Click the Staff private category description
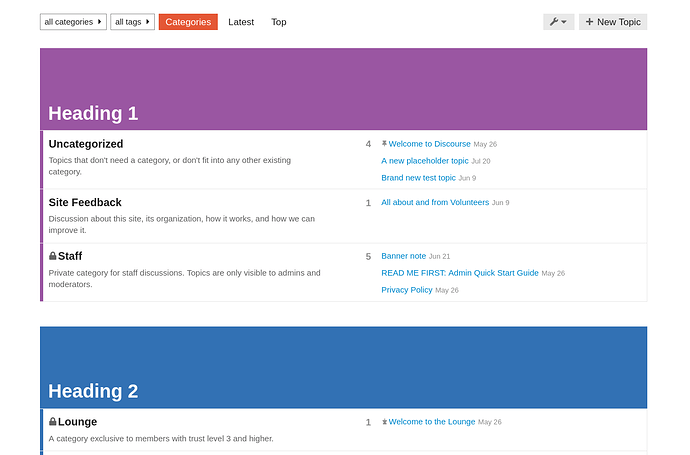Image resolution: width=690 pixels, height=455 pixels. pos(184,279)
